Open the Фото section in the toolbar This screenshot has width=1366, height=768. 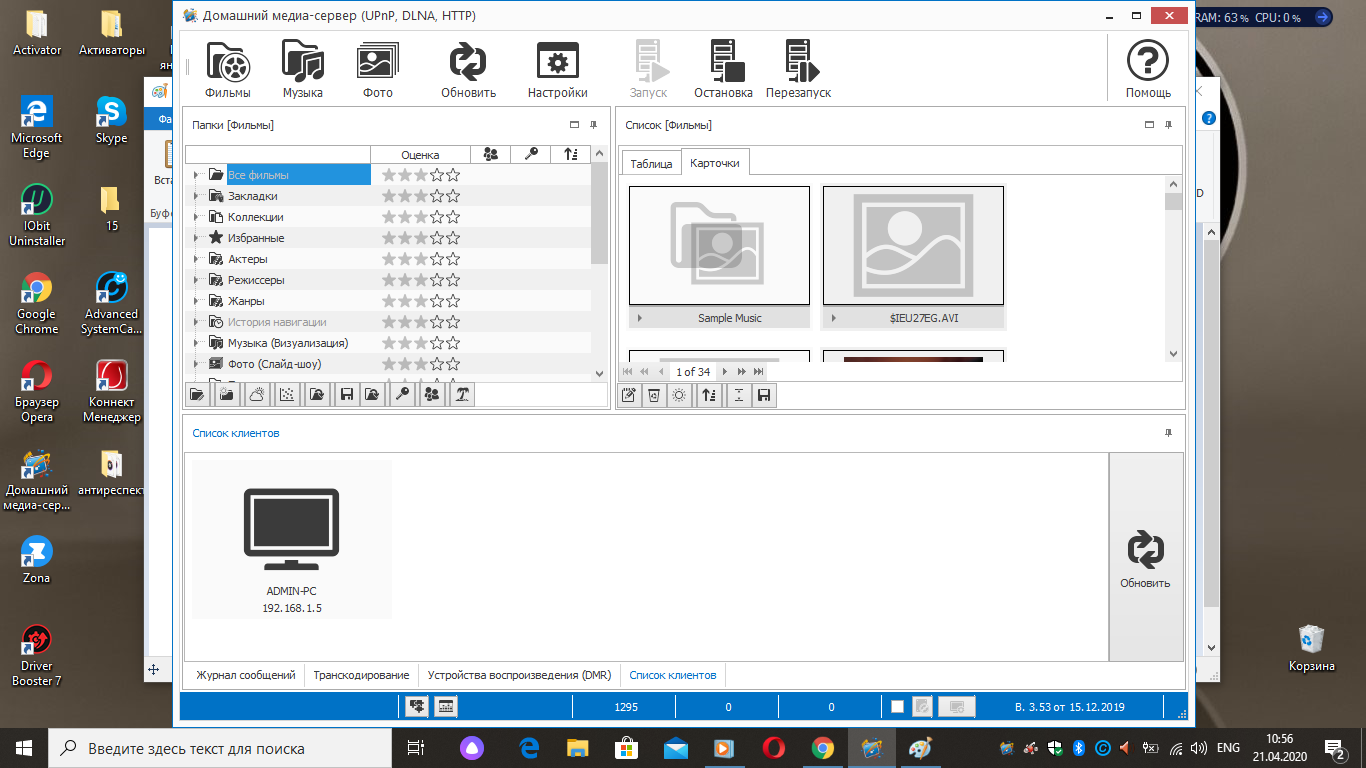coord(378,69)
